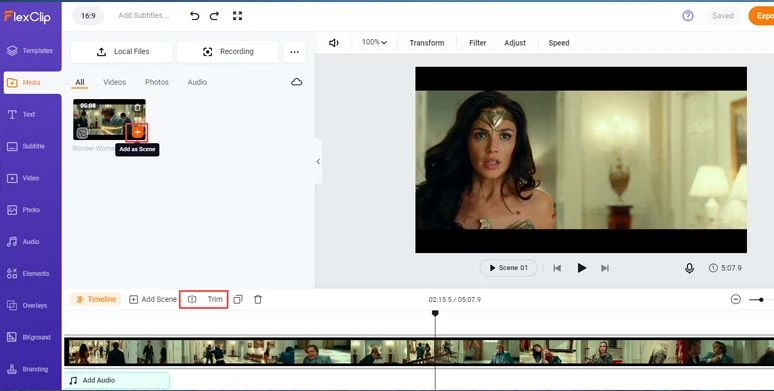Open the Text sidebar panel

[x=22, y=114]
